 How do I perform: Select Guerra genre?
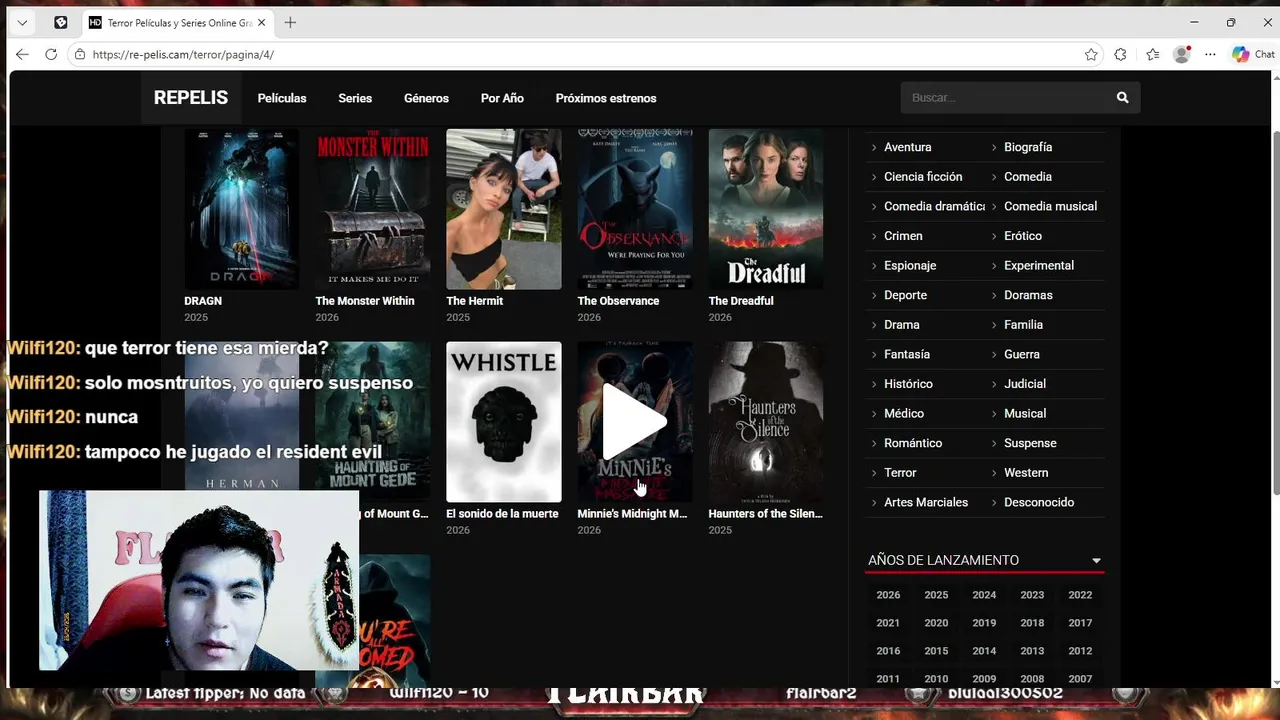[1022, 354]
